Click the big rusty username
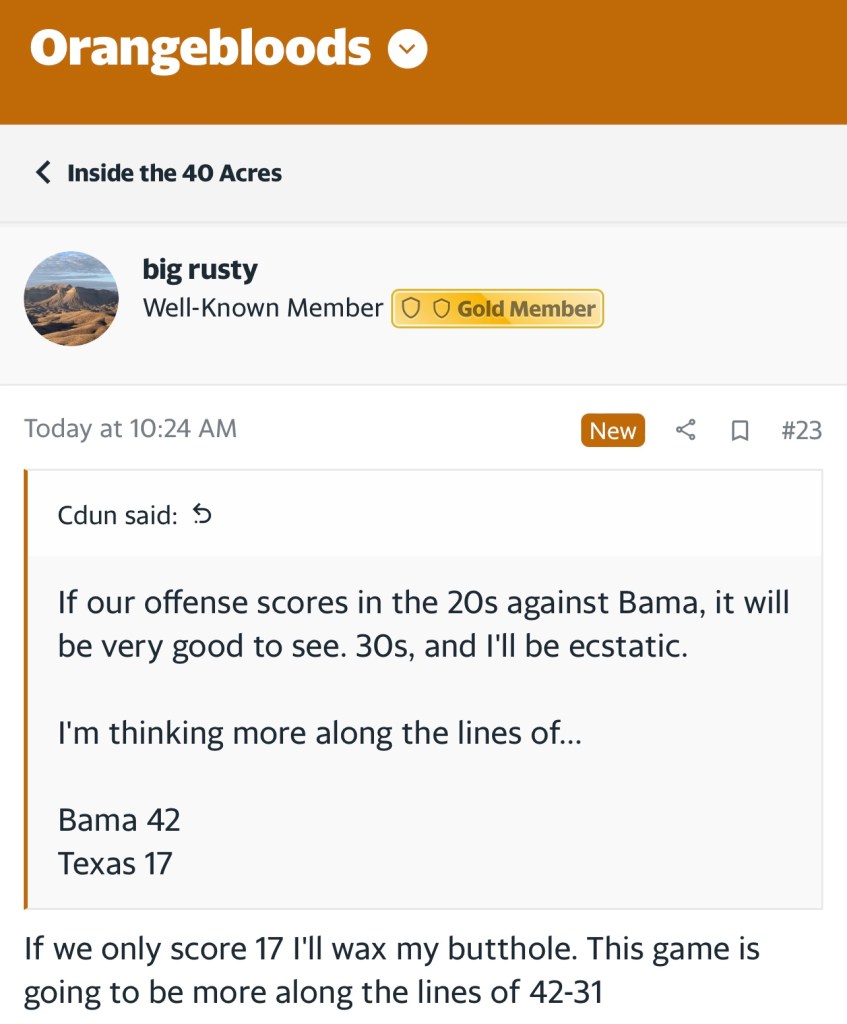This screenshot has width=847, height=1024. click(200, 270)
